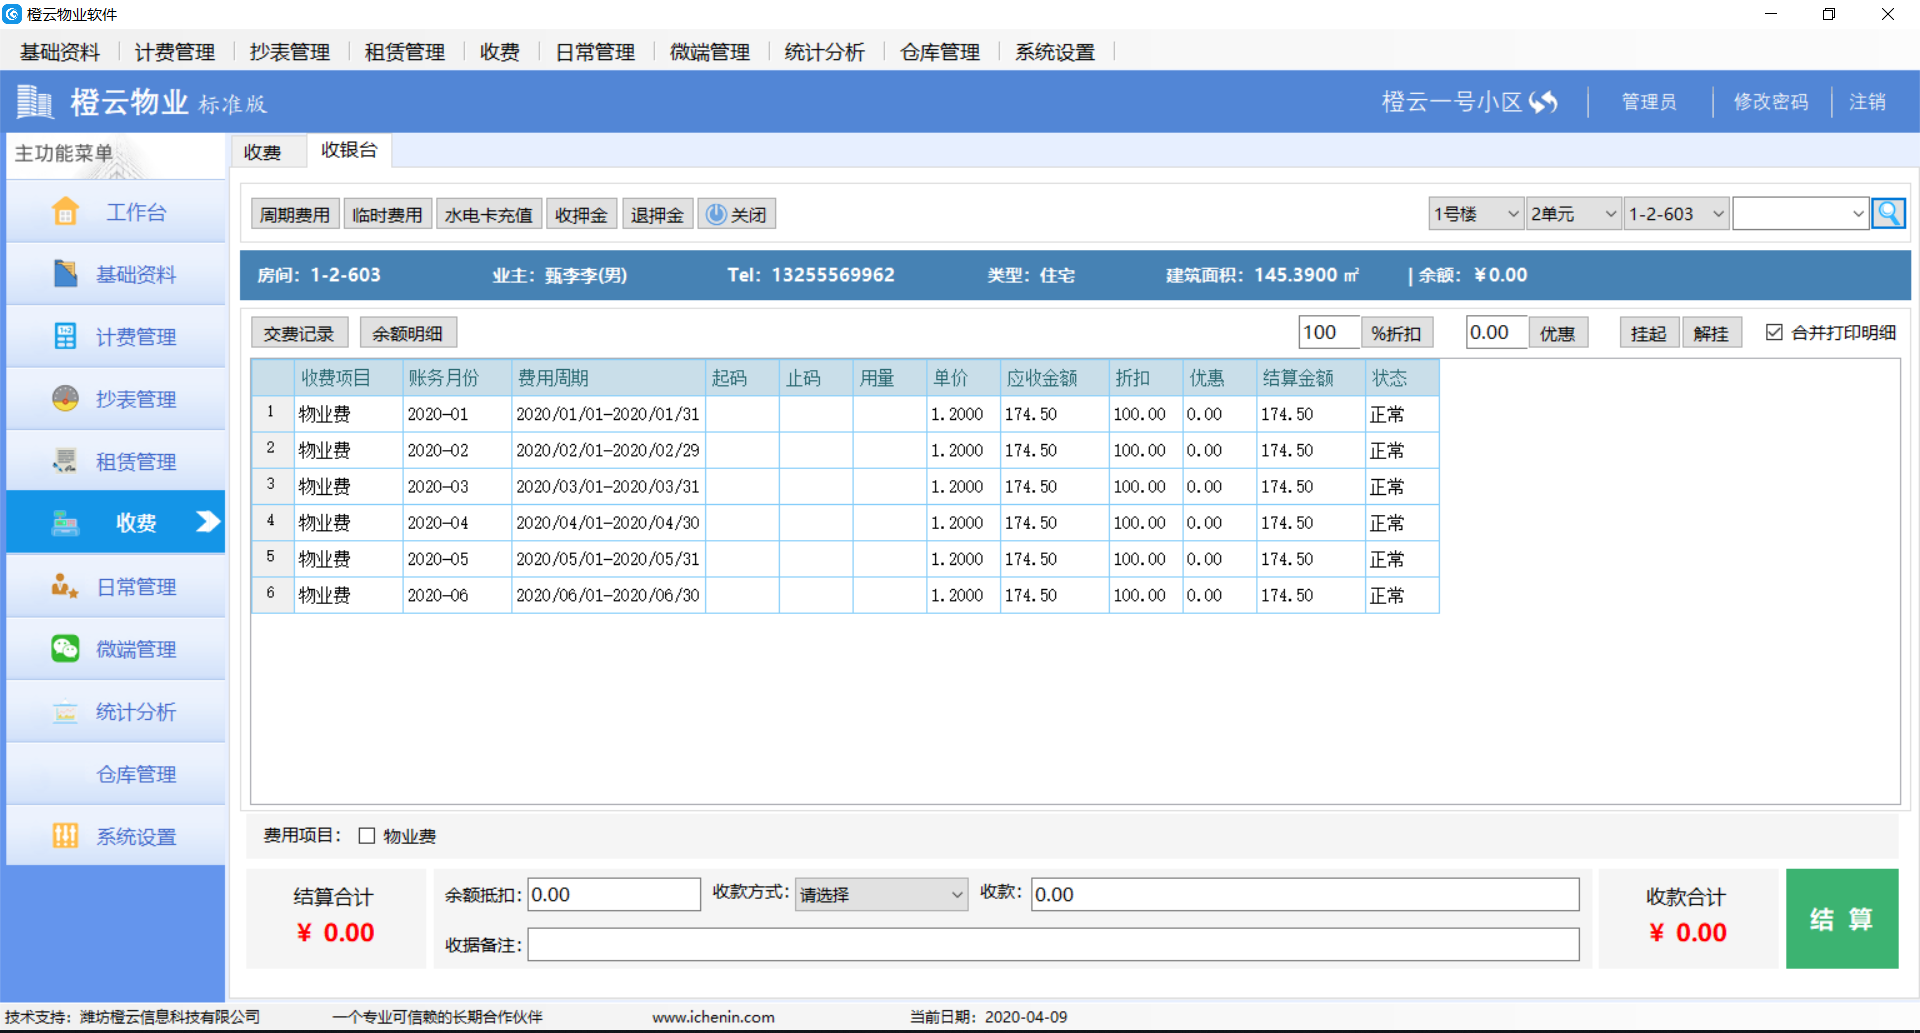Click the green 结算 button
This screenshot has width=1920, height=1033.
(x=1842, y=919)
